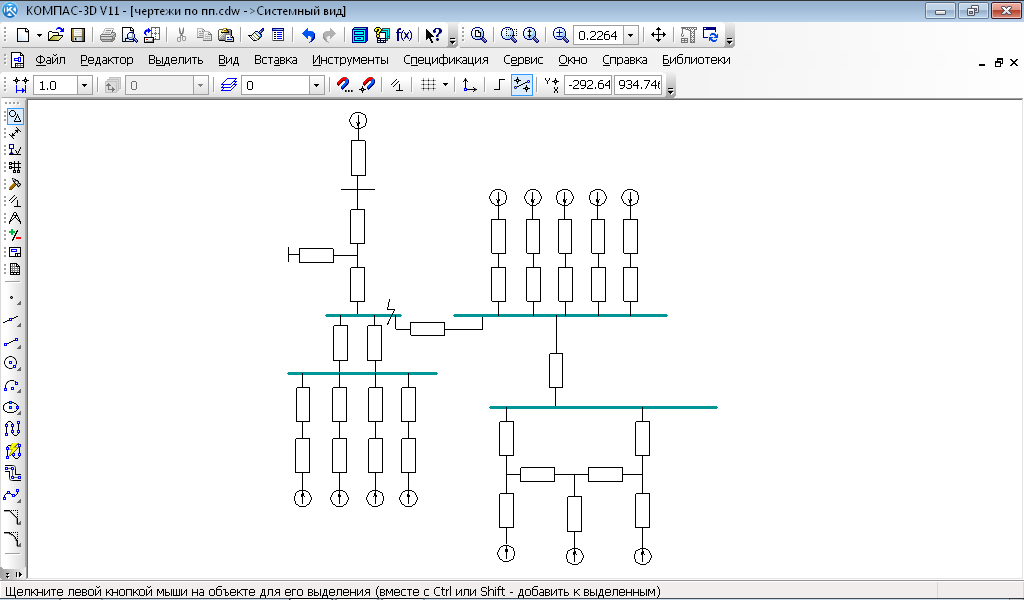The image size is (1024, 600).
Task: Open print preview from the toolbar
Action: 129,35
